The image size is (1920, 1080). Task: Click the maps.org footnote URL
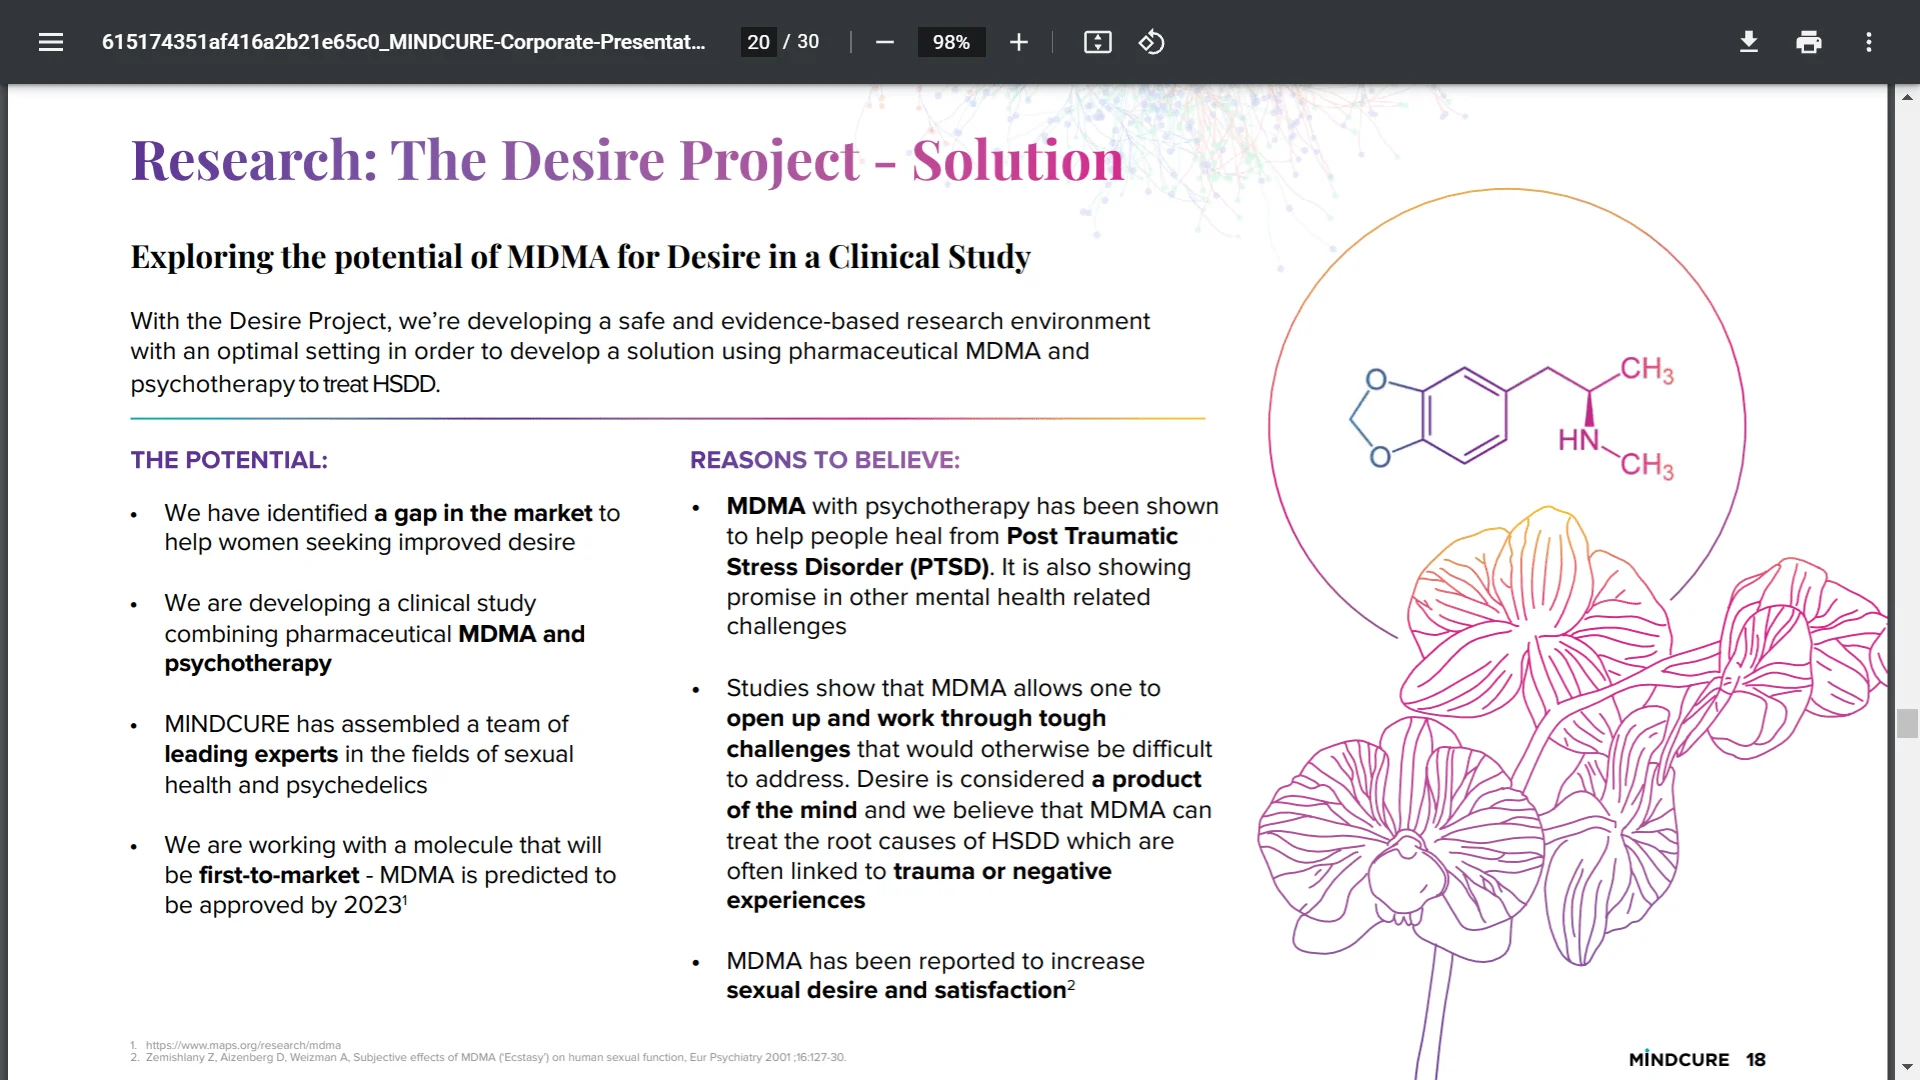(x=243, y=1045)
